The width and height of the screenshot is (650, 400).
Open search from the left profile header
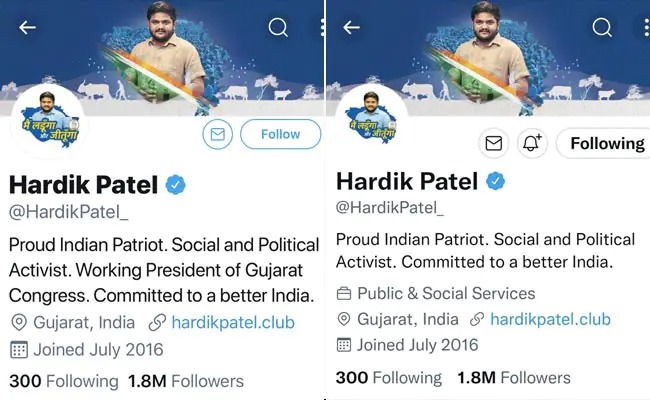pyautogui.click(x=277, y=27)
